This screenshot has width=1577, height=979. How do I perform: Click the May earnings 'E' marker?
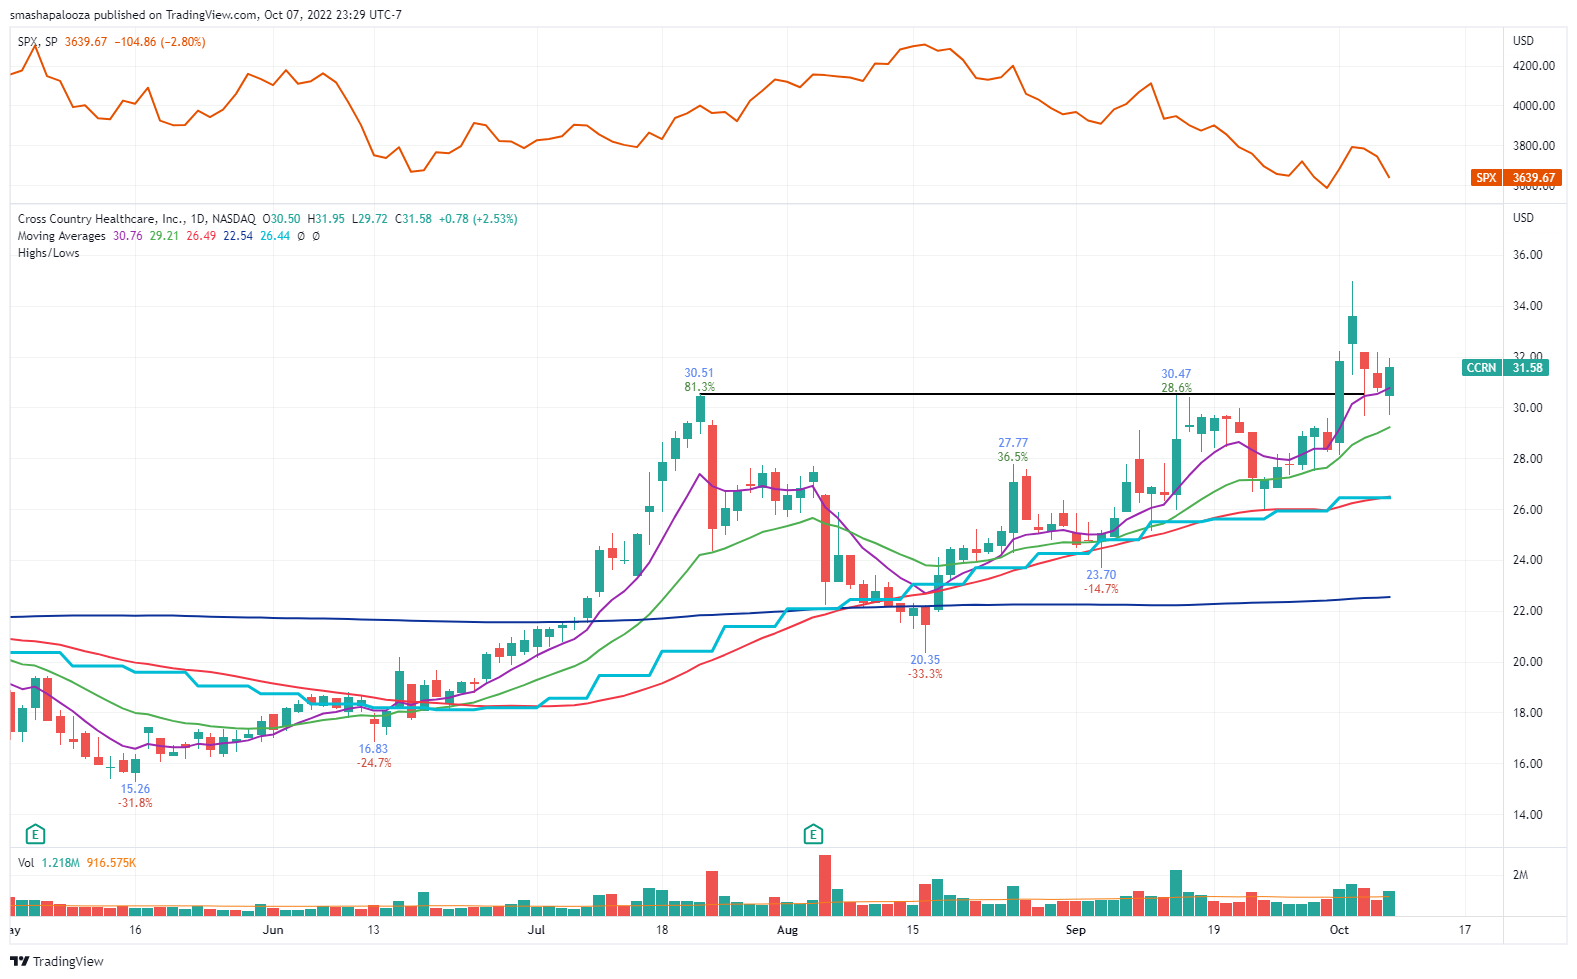click(x=35, y=834)
